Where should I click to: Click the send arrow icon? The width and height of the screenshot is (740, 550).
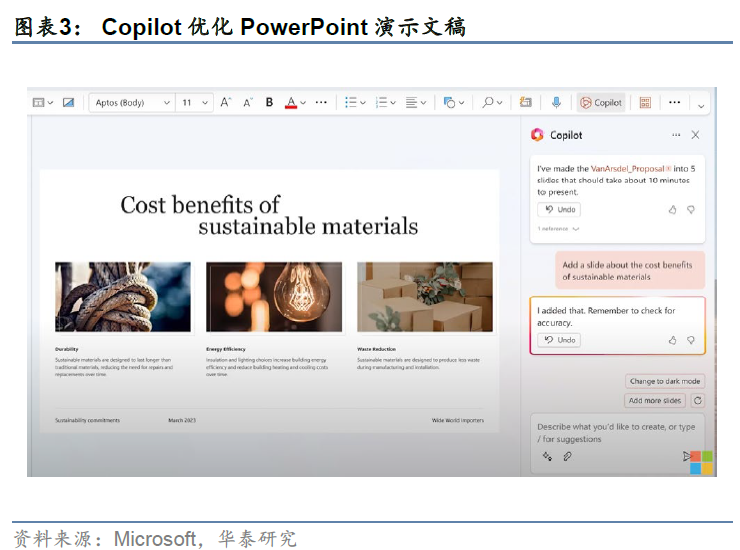687,456
